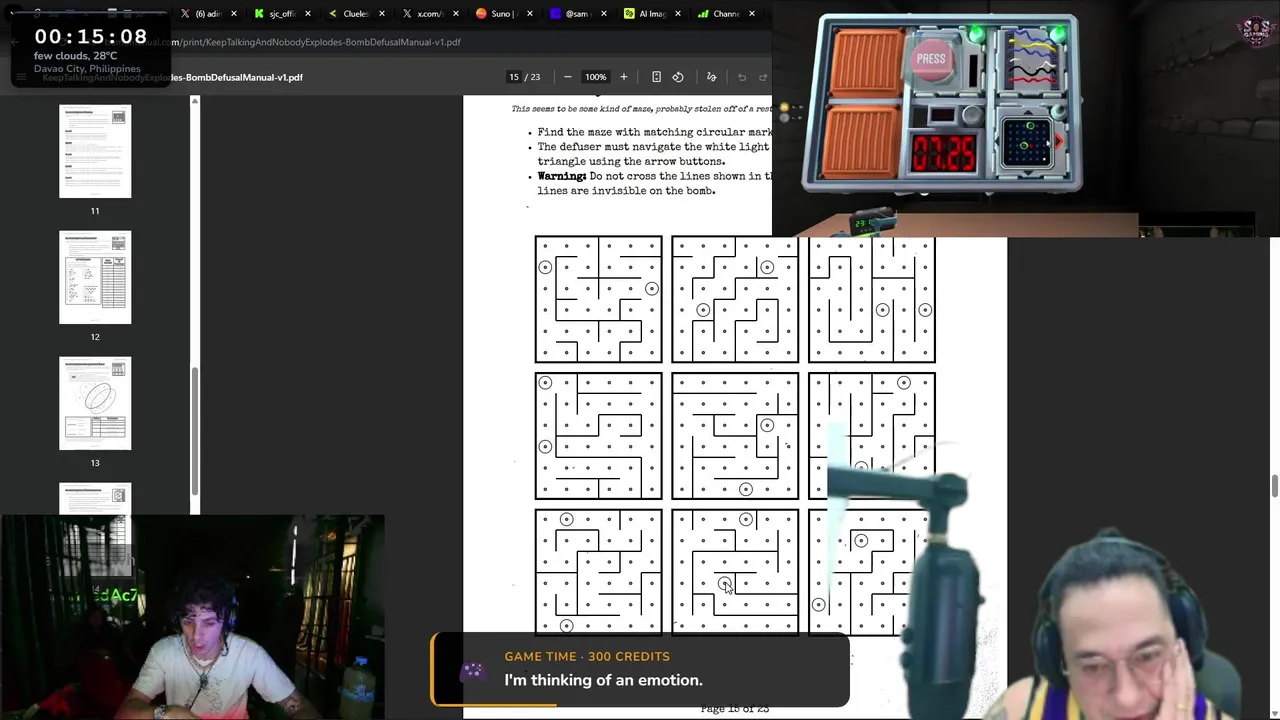Click the maze module left arrow
The height and width of the screenshot is (720, 1280).
pos(997,144)
